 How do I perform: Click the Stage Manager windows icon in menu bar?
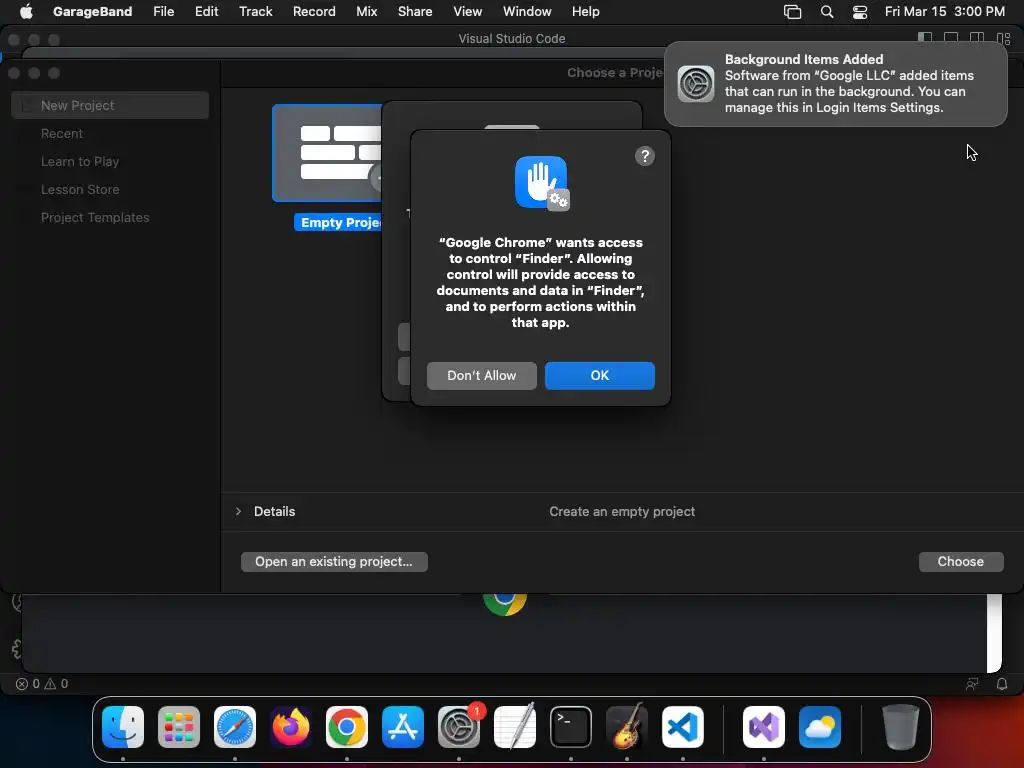pyautogui.click(x=792, y=12)
